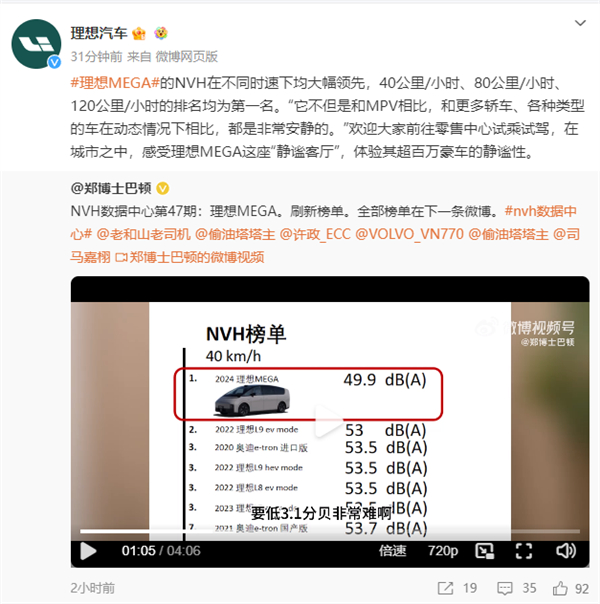Screen dimensions: 600x604
Task: Open the #理想MEGA# hashtag link
Action: tap(115, 83)
